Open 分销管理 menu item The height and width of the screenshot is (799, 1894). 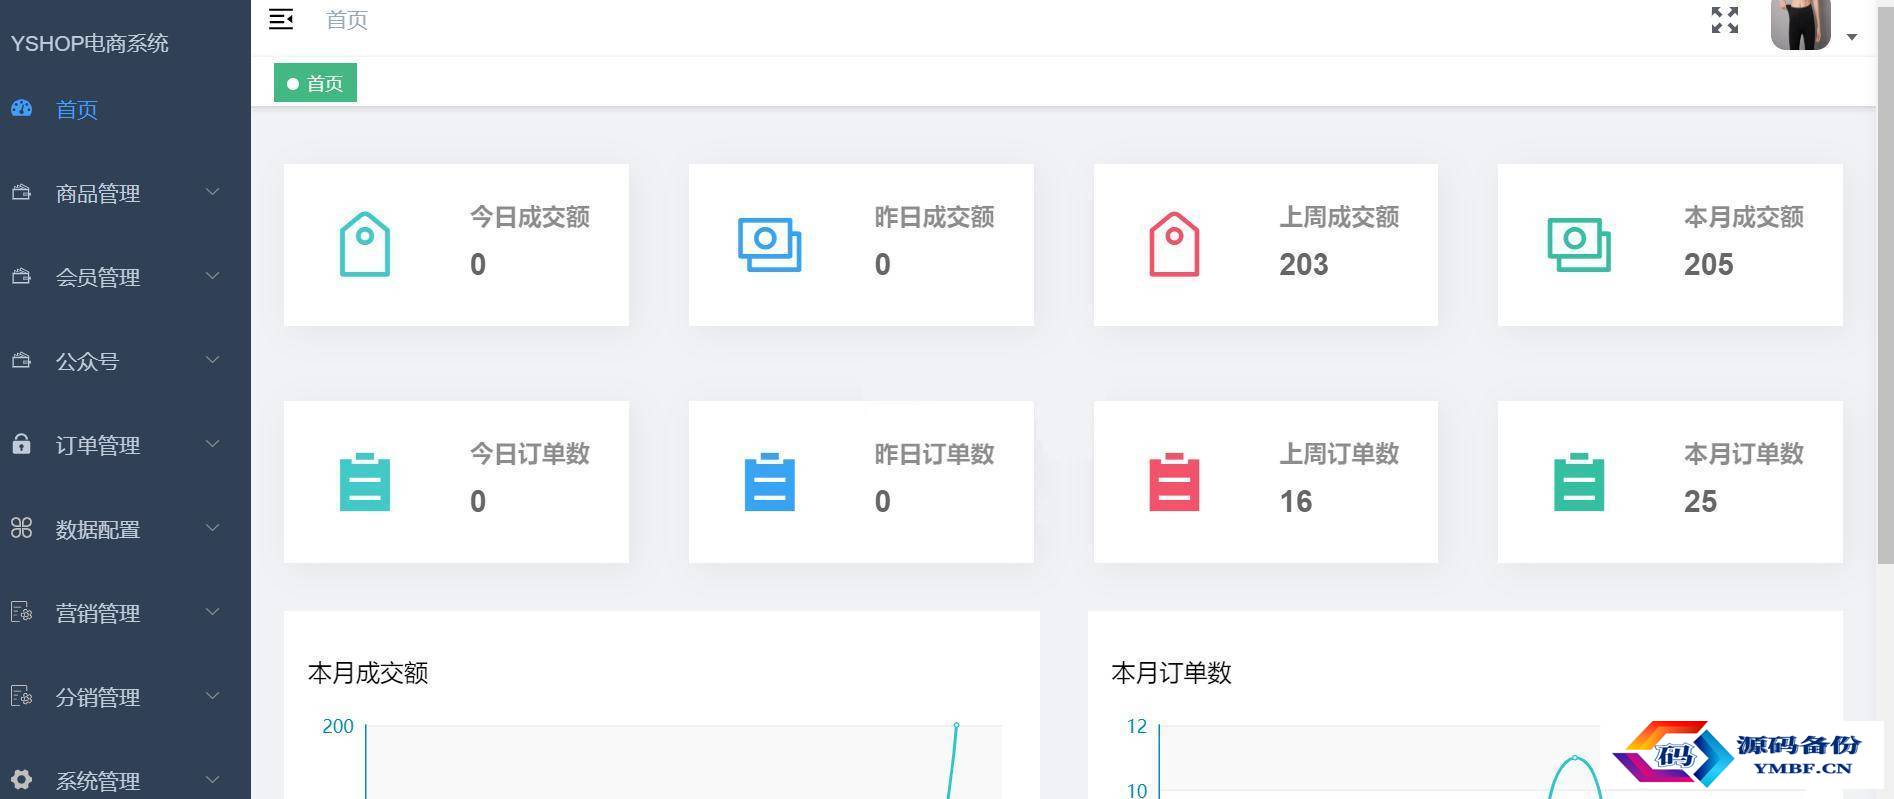(125, 697)
